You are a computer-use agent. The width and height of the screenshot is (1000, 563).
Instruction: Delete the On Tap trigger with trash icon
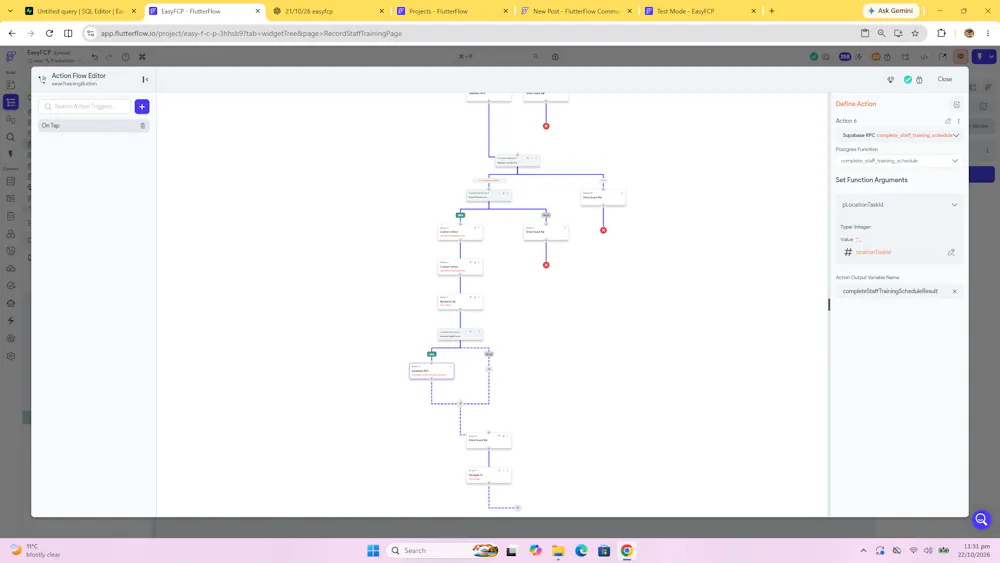click(143, 126)
